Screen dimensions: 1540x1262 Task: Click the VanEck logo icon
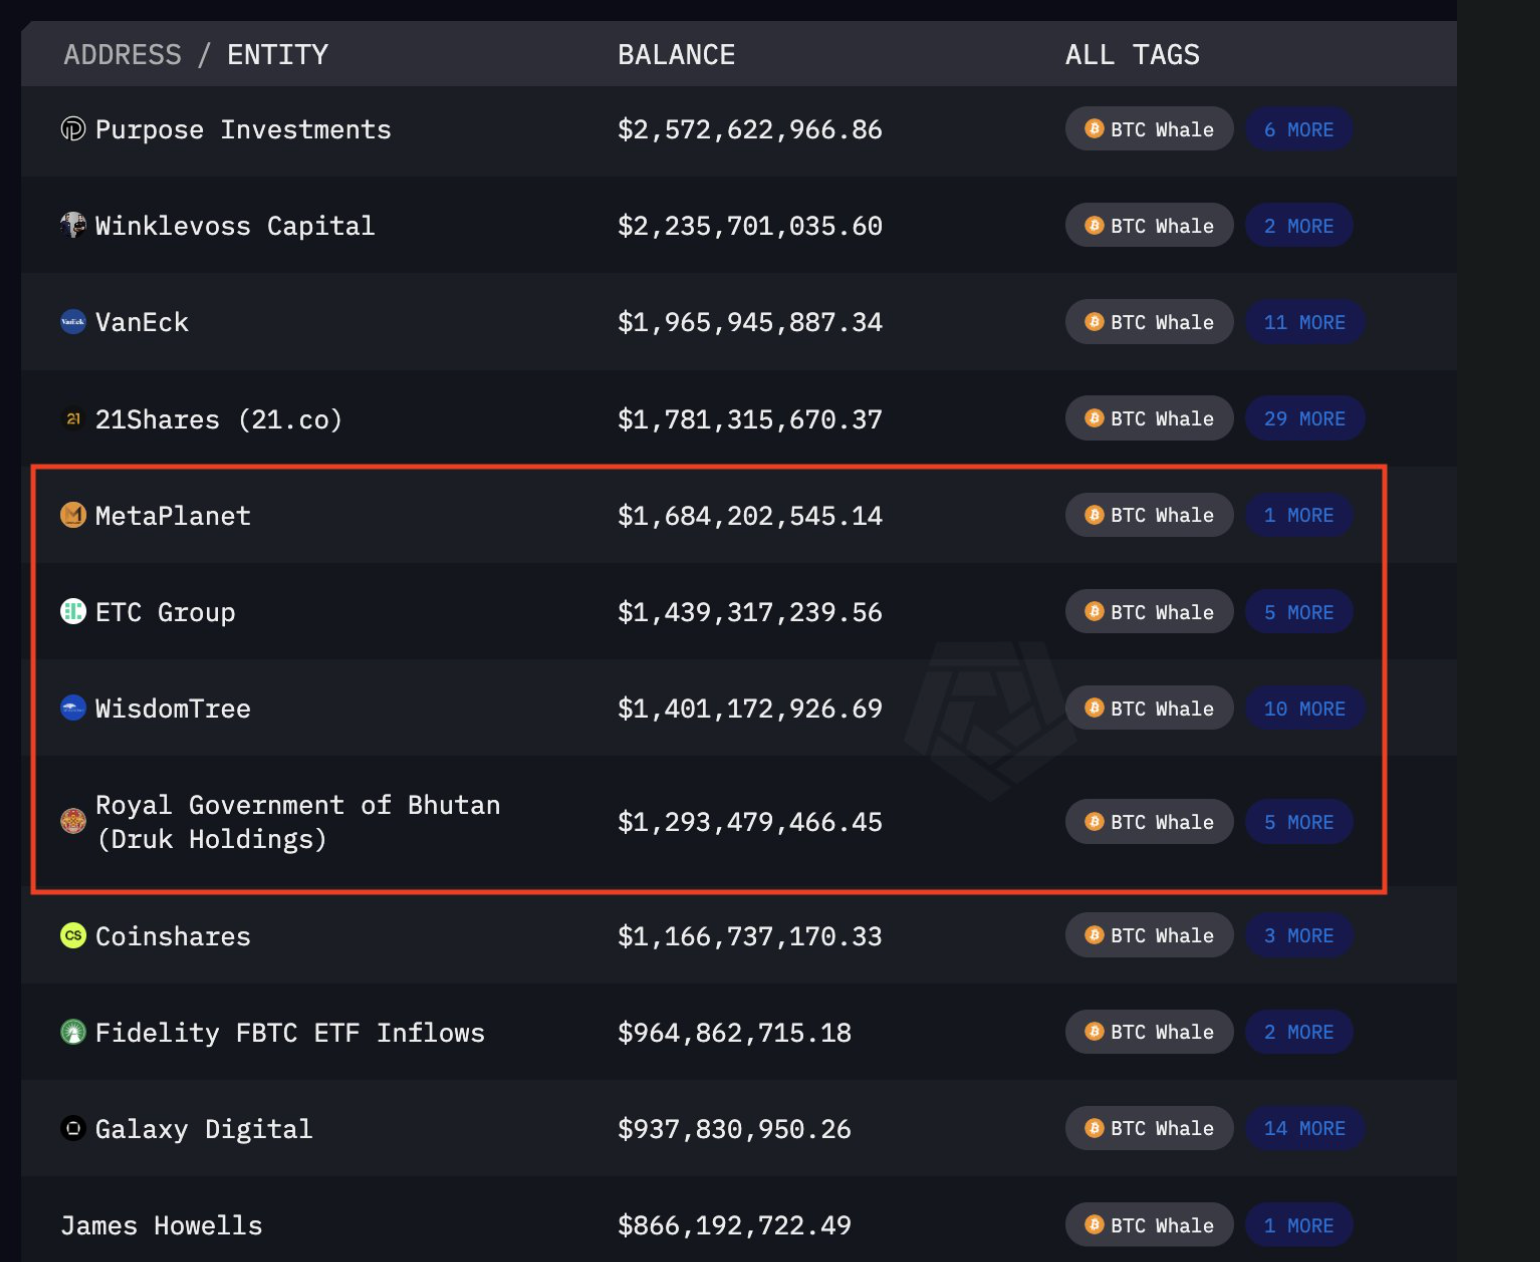point(73,322)
